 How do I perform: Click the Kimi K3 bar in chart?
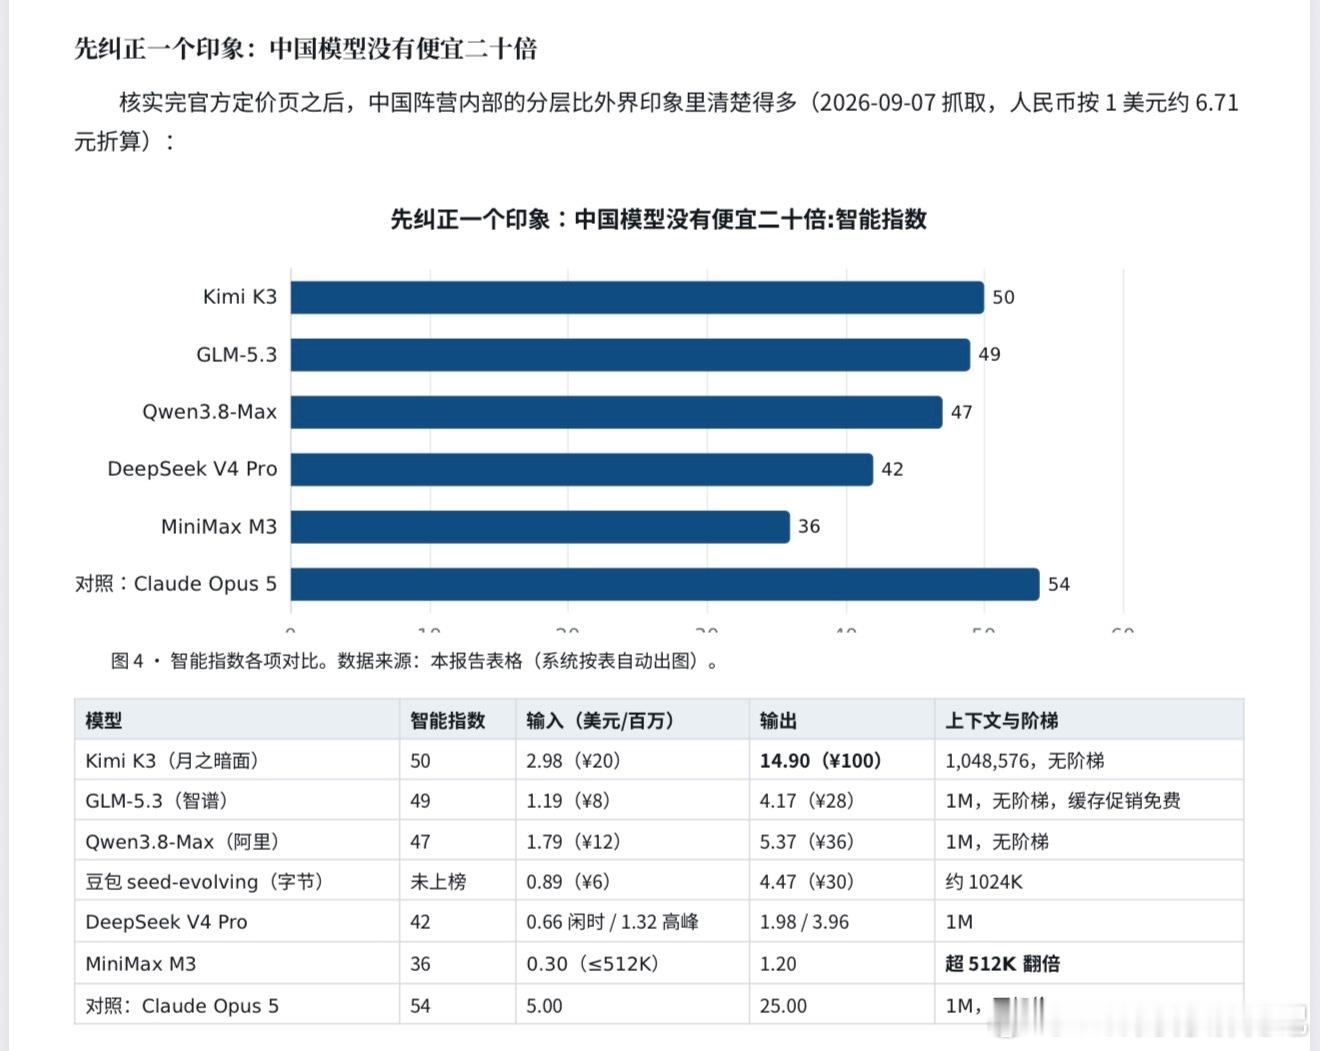coord(637,297)
